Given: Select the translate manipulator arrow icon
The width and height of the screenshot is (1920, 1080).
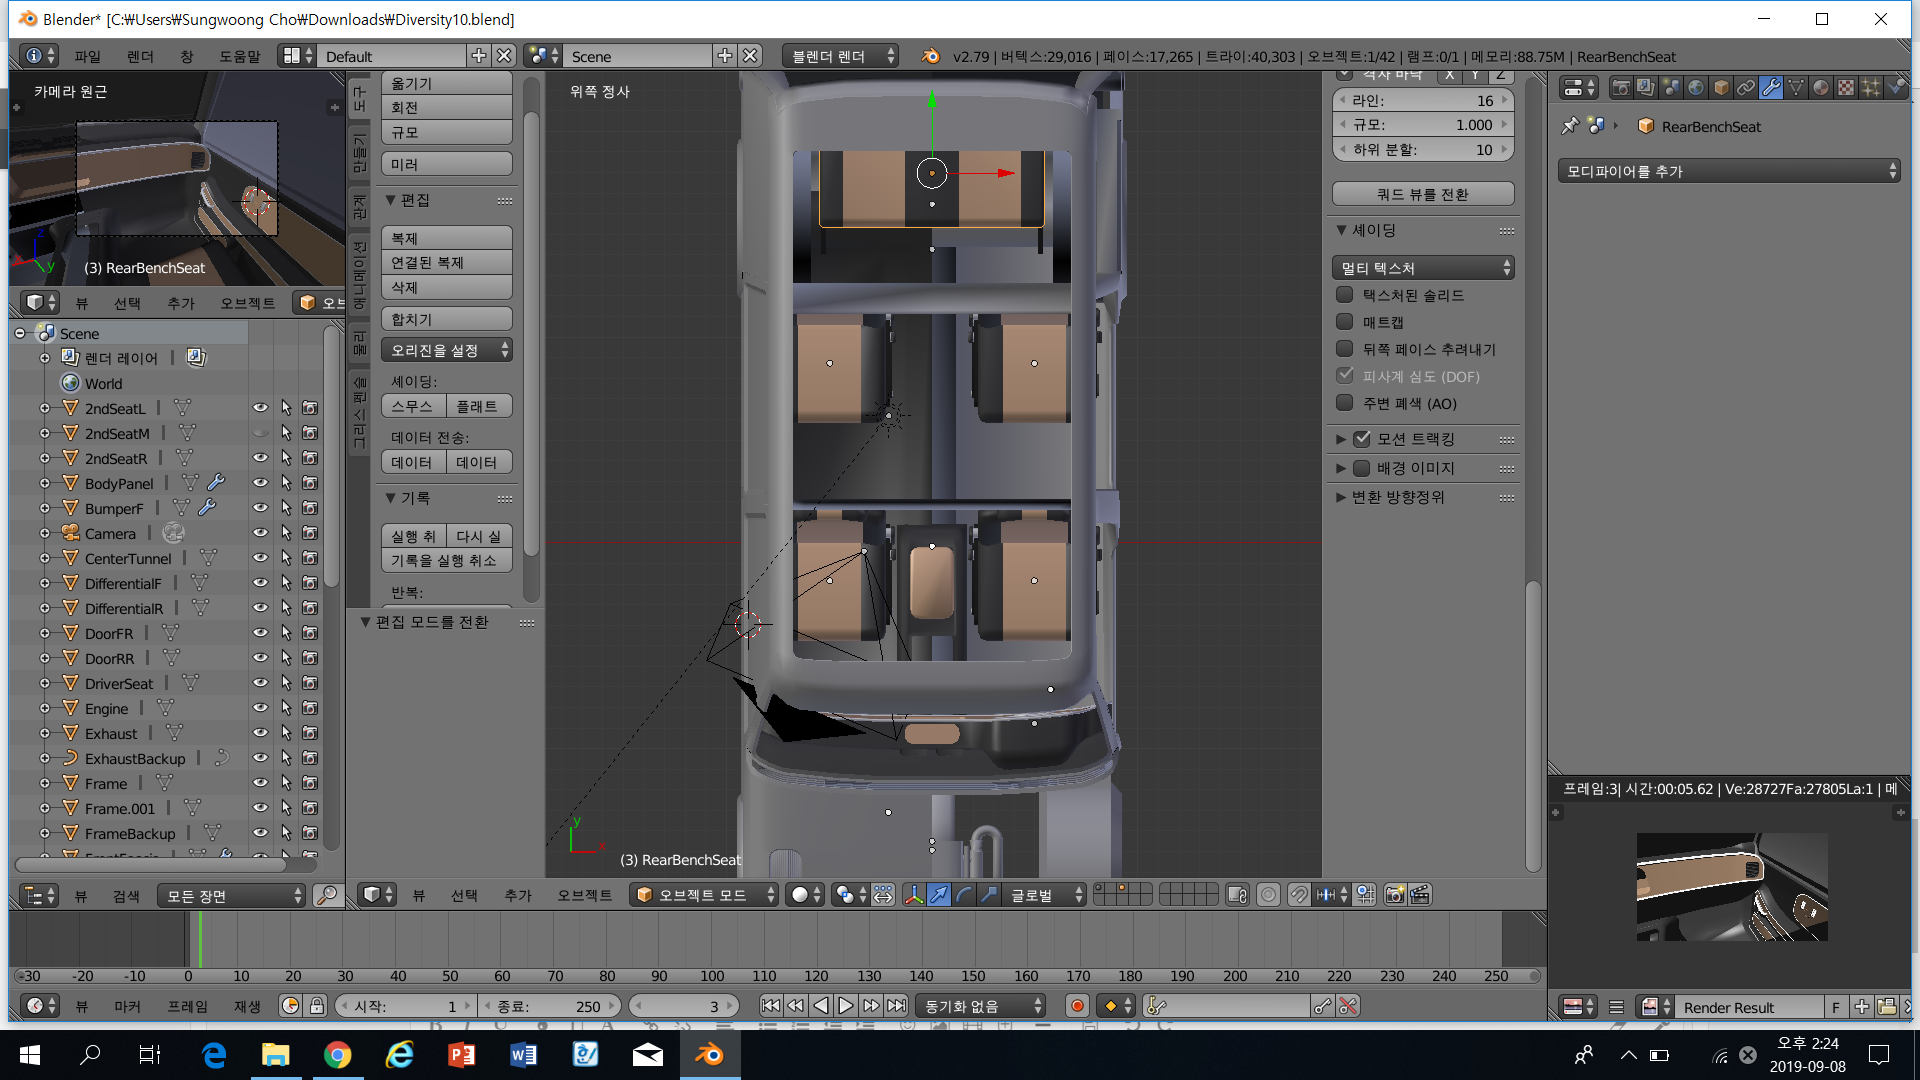Looking at the screenshot, I should [938, 895].
